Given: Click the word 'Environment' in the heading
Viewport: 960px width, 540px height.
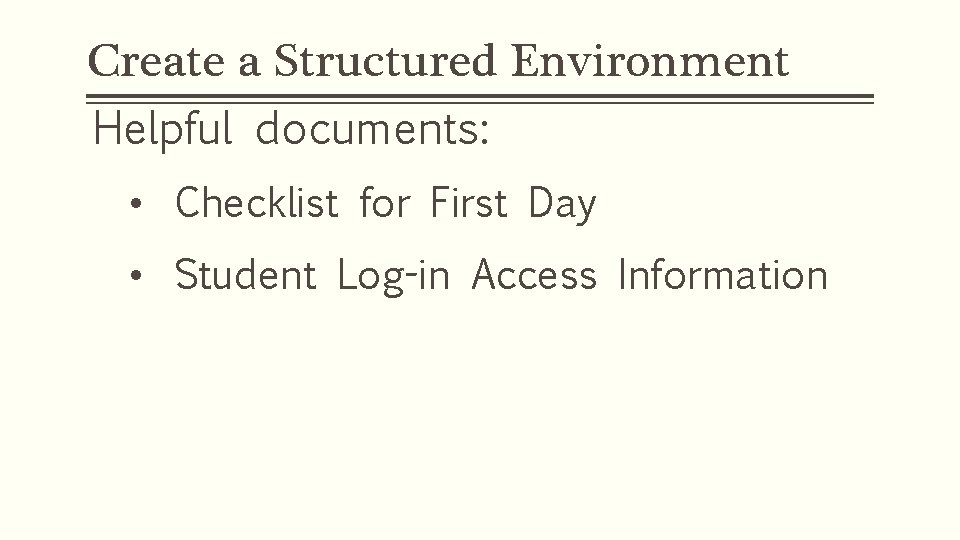Looking at the screenshot, I should [650, 61].
